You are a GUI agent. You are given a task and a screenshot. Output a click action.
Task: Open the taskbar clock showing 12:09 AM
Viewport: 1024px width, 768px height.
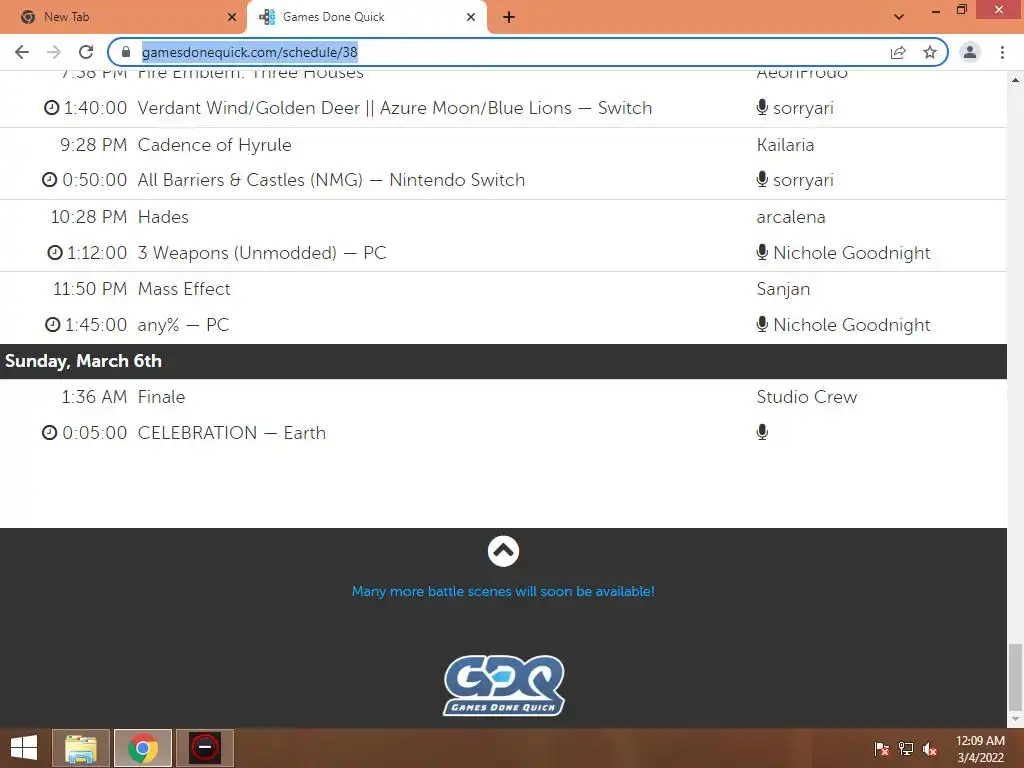point(980,749)
